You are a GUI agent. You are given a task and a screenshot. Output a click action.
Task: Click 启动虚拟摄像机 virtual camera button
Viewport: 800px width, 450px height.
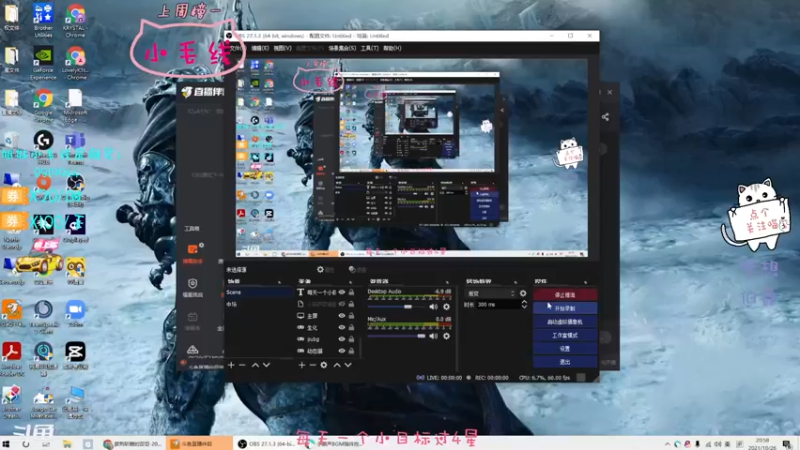565,322
